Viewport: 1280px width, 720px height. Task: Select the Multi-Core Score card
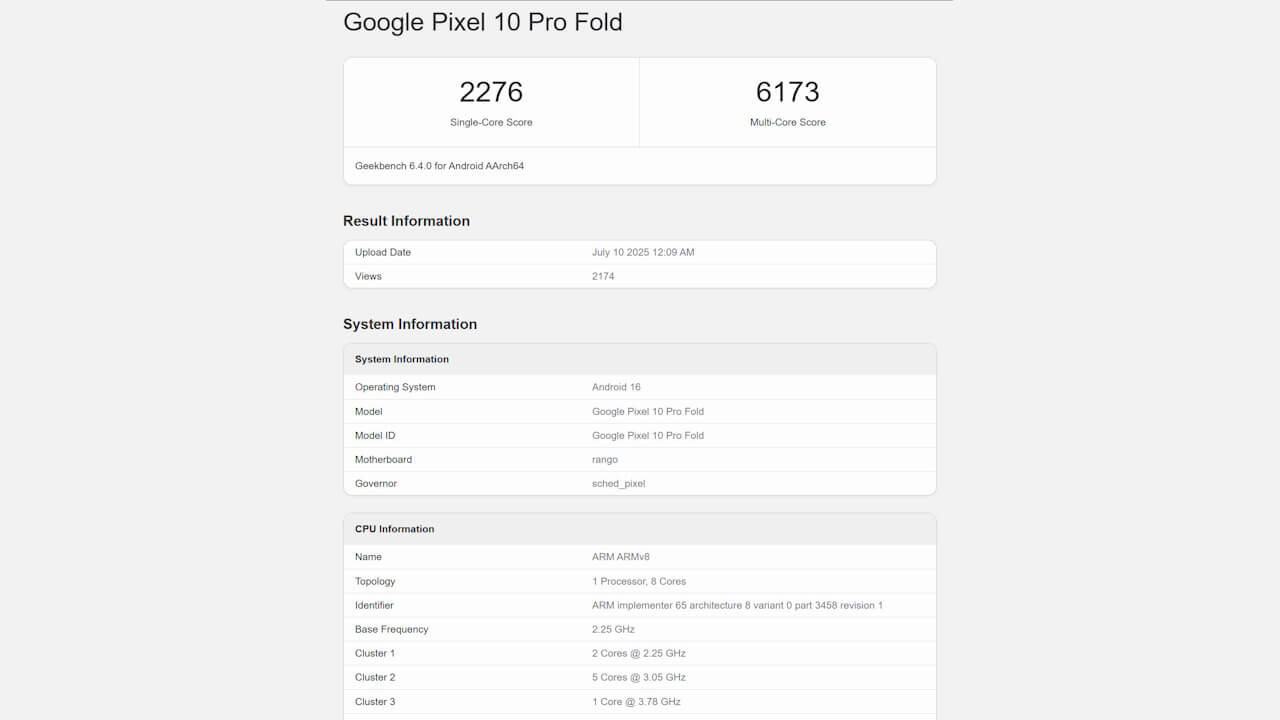[787, 101]
